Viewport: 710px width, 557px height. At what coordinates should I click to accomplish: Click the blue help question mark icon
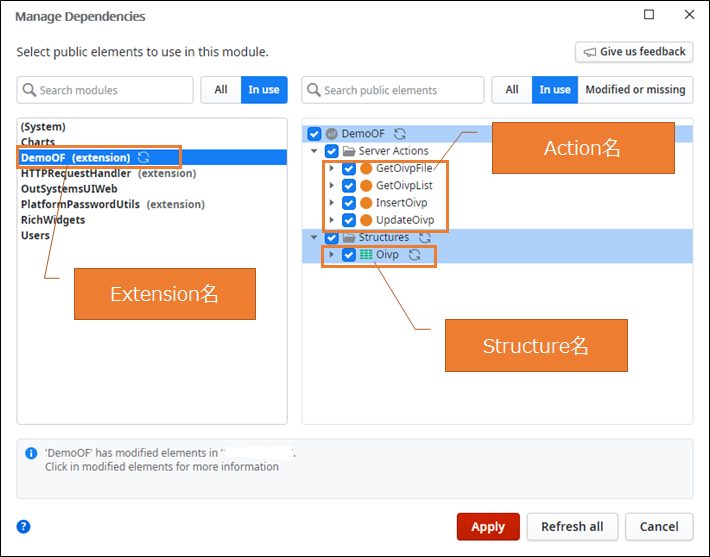(x=24, y=527)
